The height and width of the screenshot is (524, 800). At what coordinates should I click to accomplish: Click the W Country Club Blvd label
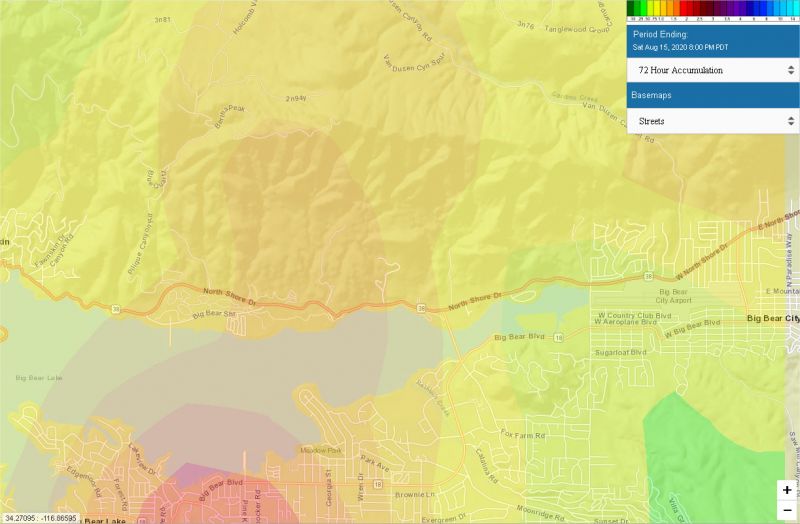[635, 316]
